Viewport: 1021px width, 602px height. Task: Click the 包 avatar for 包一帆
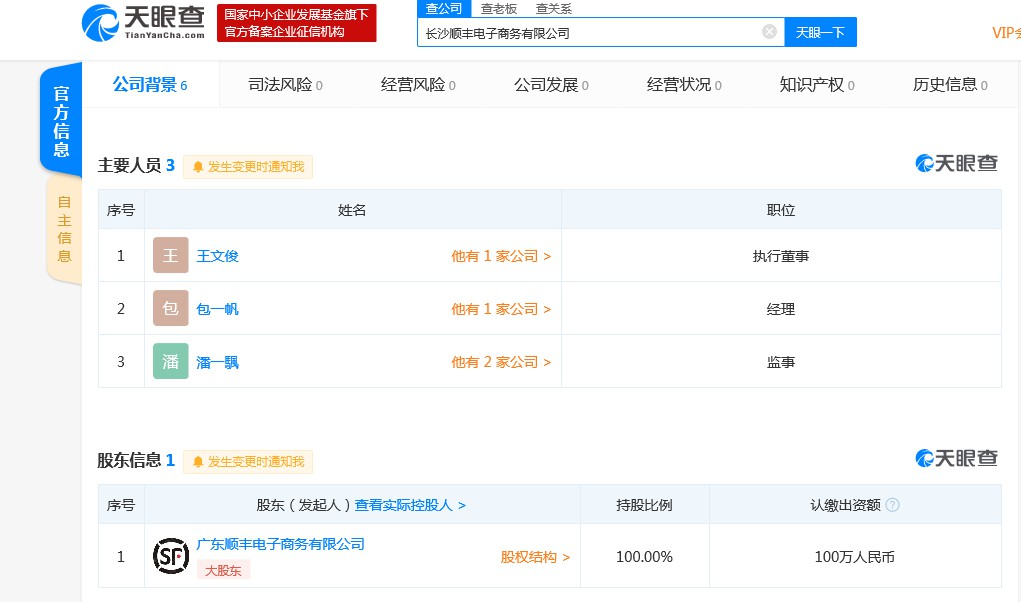[171, 308]
